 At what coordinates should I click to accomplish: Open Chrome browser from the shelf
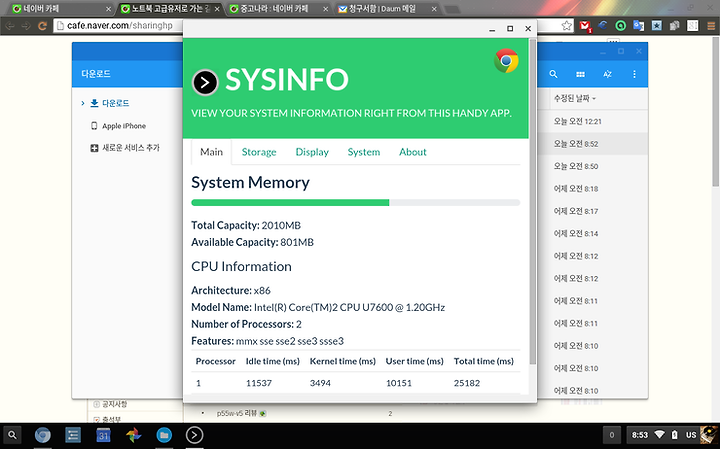pyautogui.click(x=43, y=435)
